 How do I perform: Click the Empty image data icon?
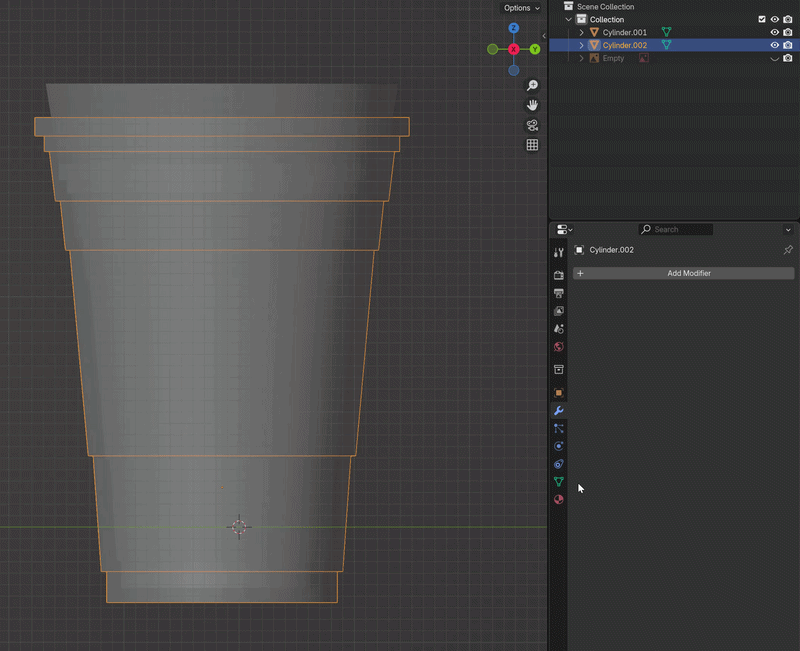[644, 58]
